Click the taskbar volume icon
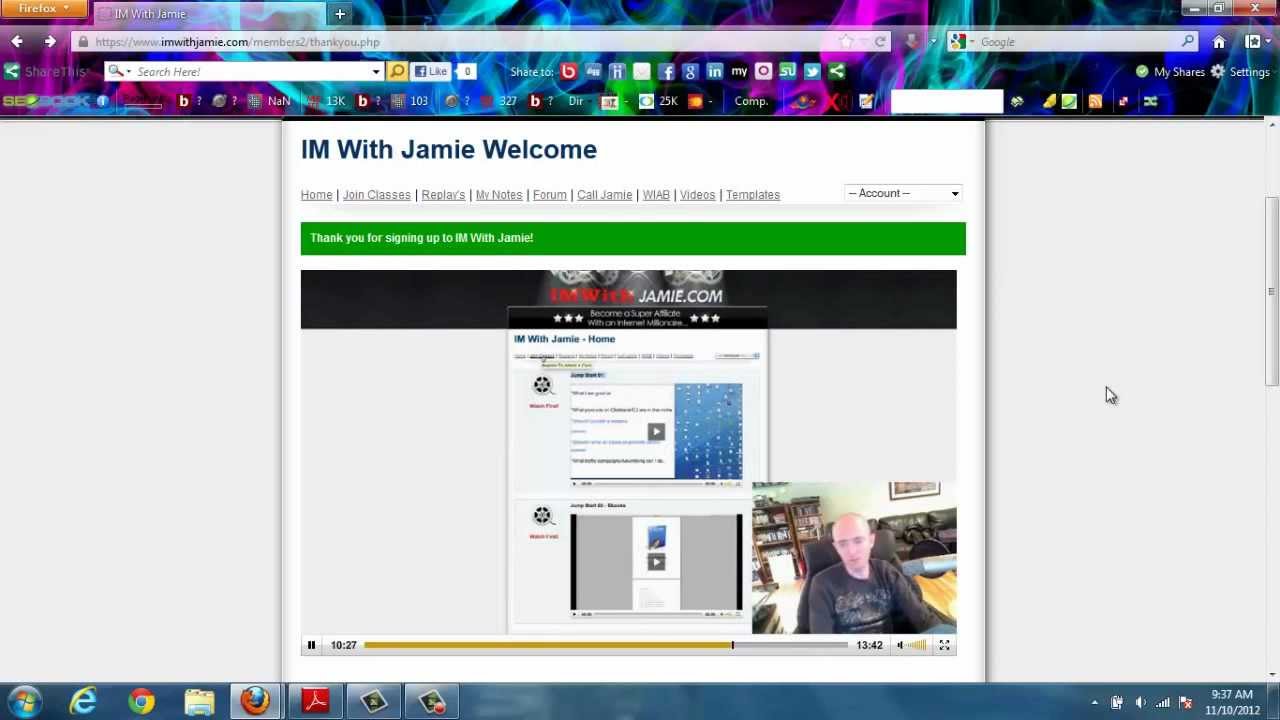The width and height of the screenshot is (1280, 720). coord(1140,703)
